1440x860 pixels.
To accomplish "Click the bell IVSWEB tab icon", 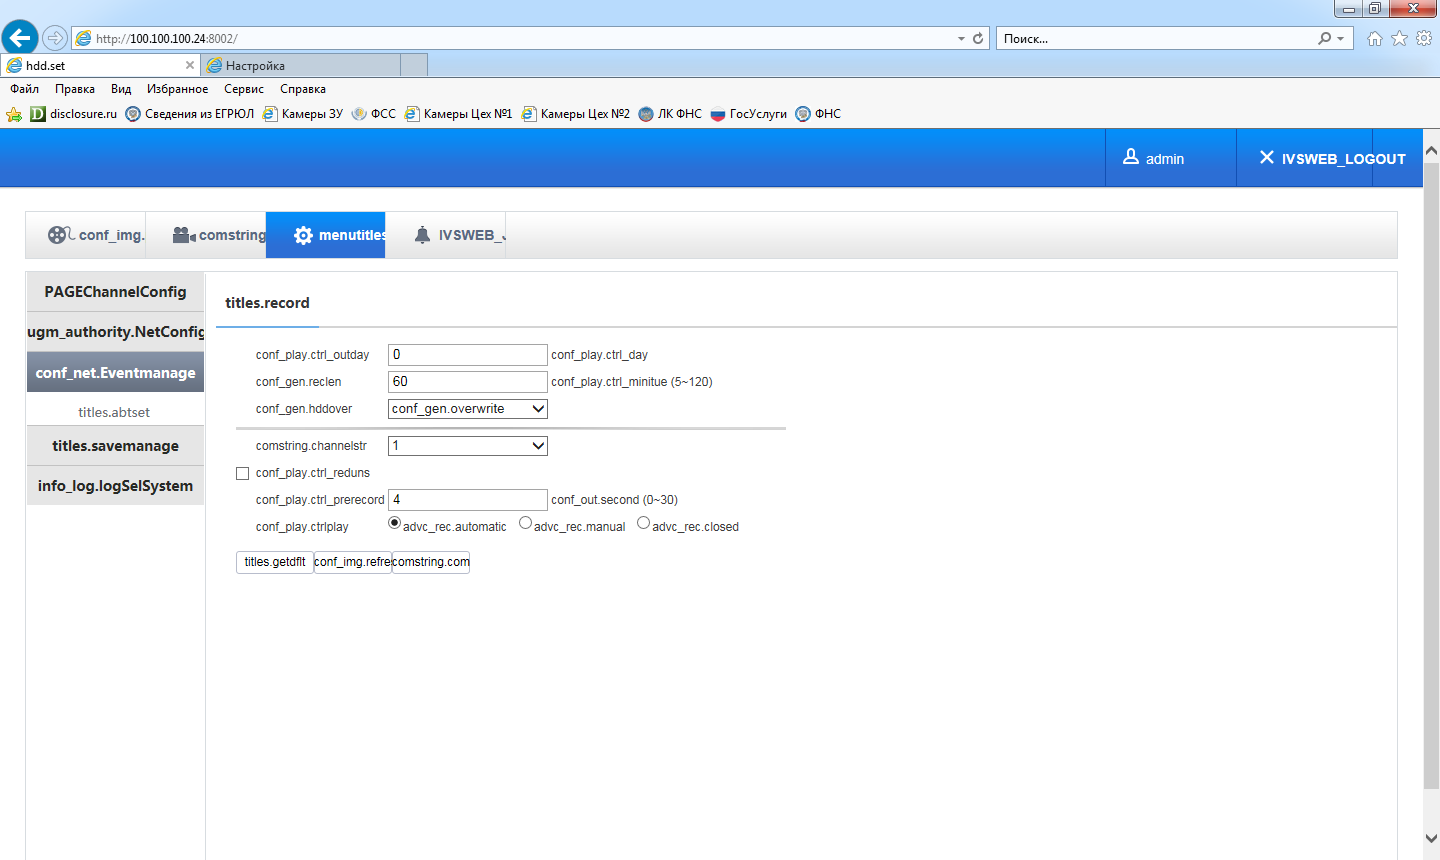I will [x=422, y=235].
